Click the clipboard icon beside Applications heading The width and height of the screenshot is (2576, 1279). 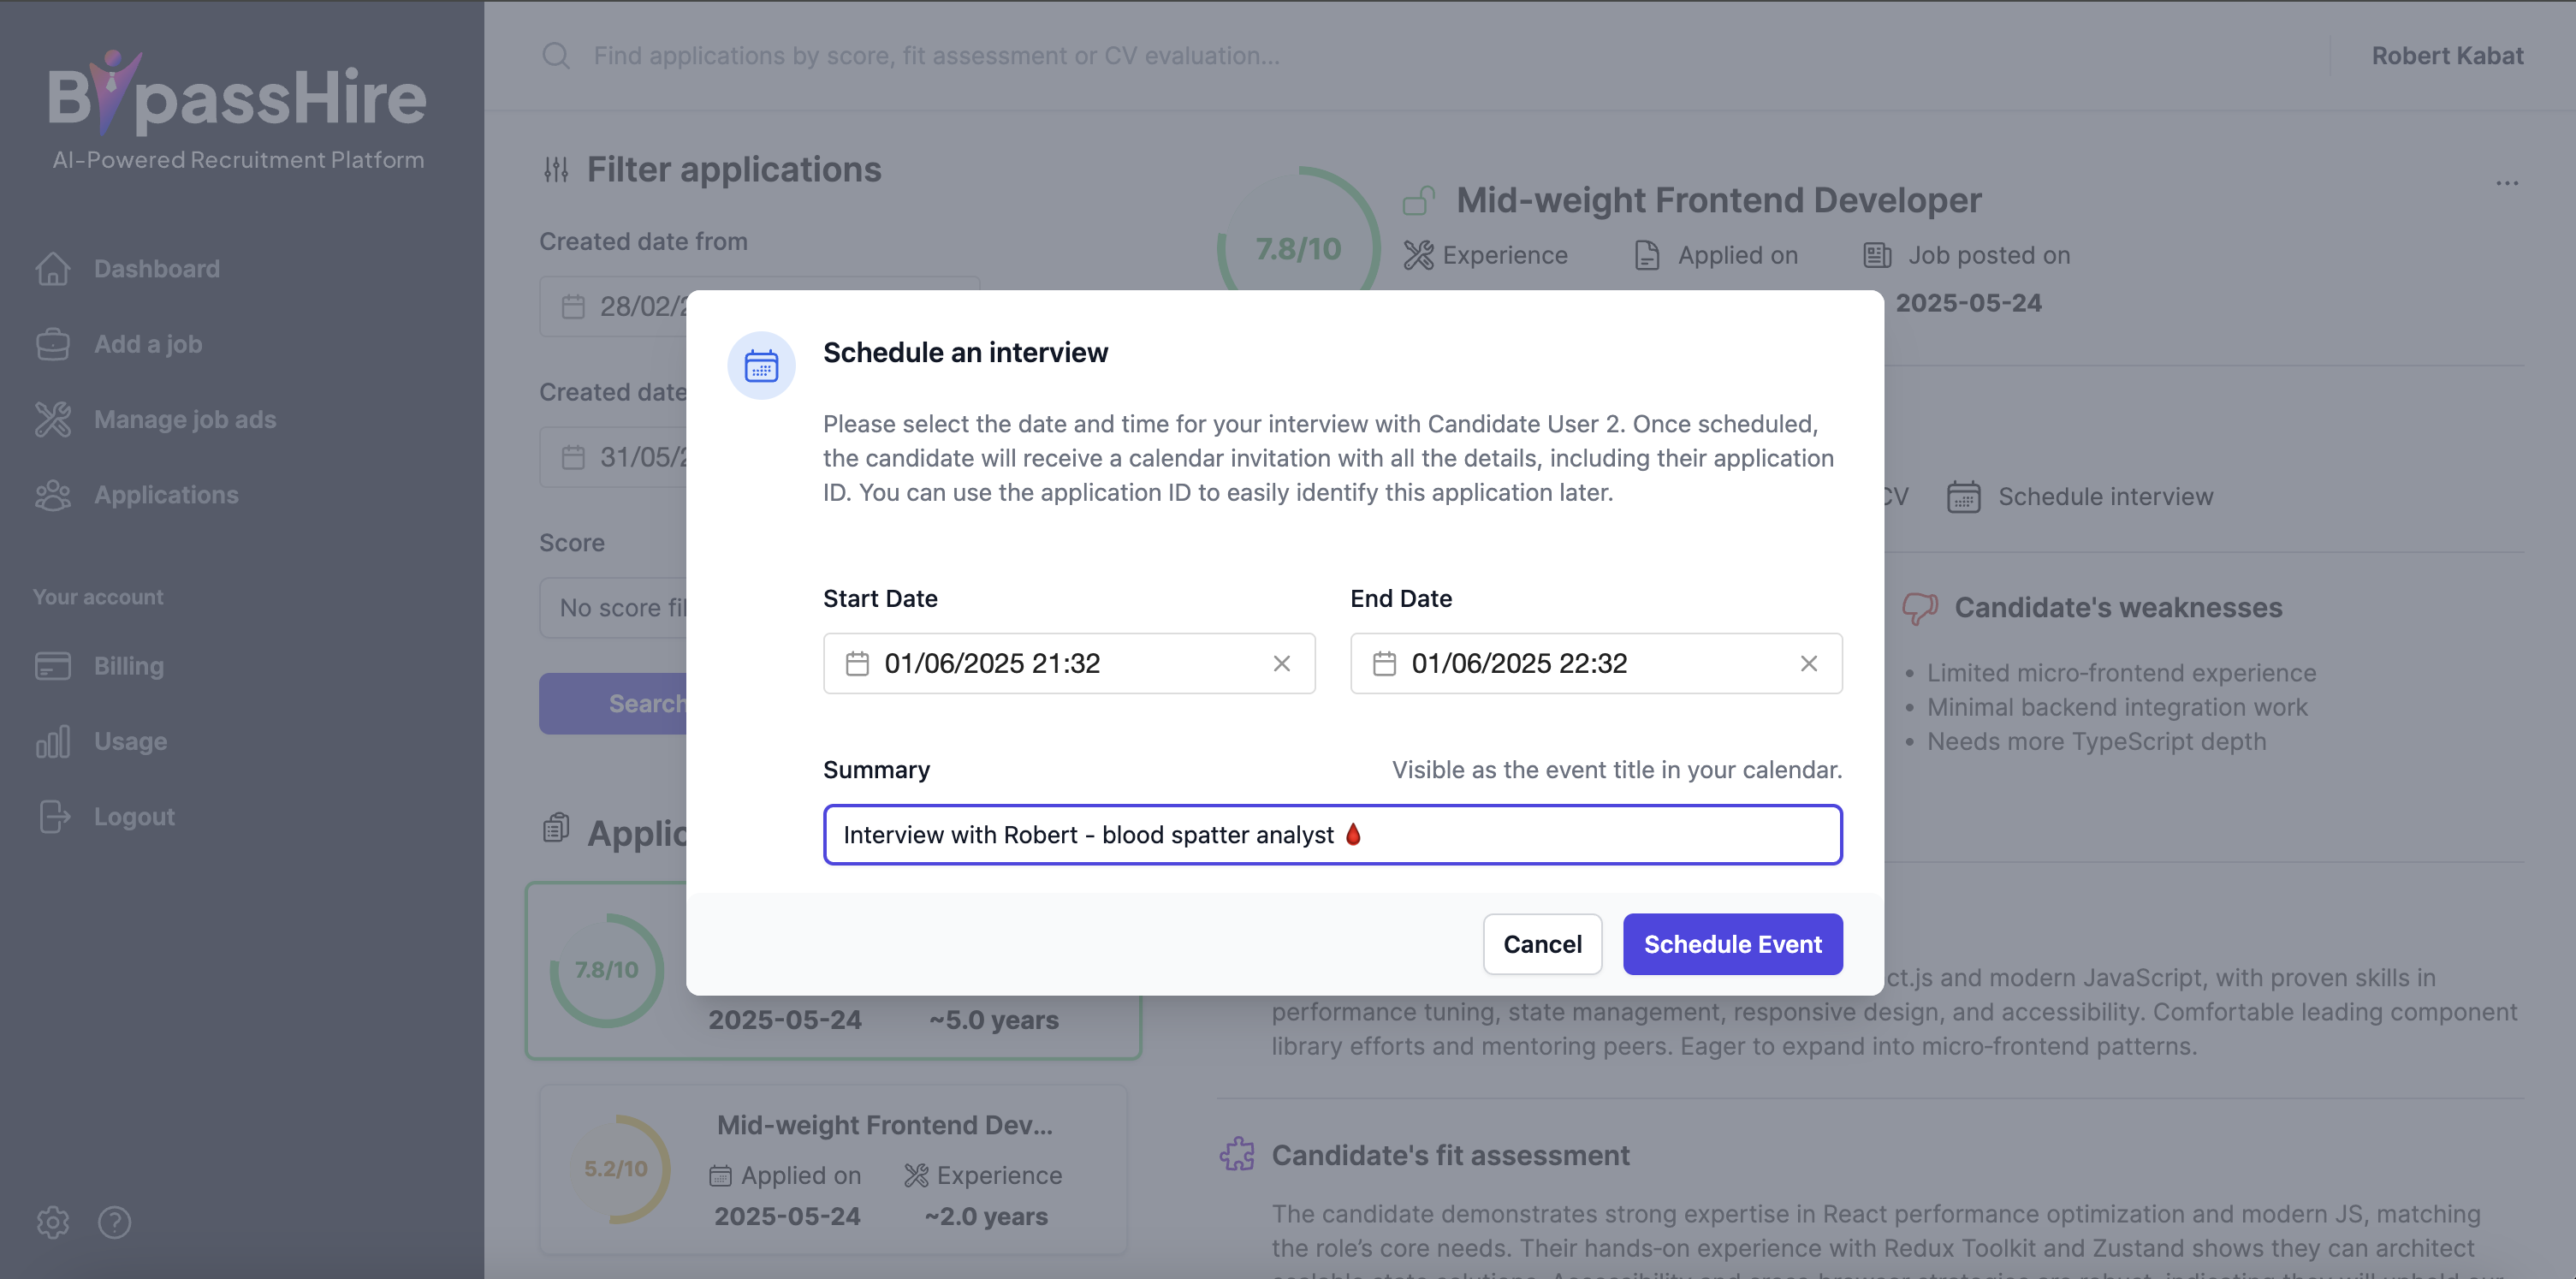(x=556, y=828)
